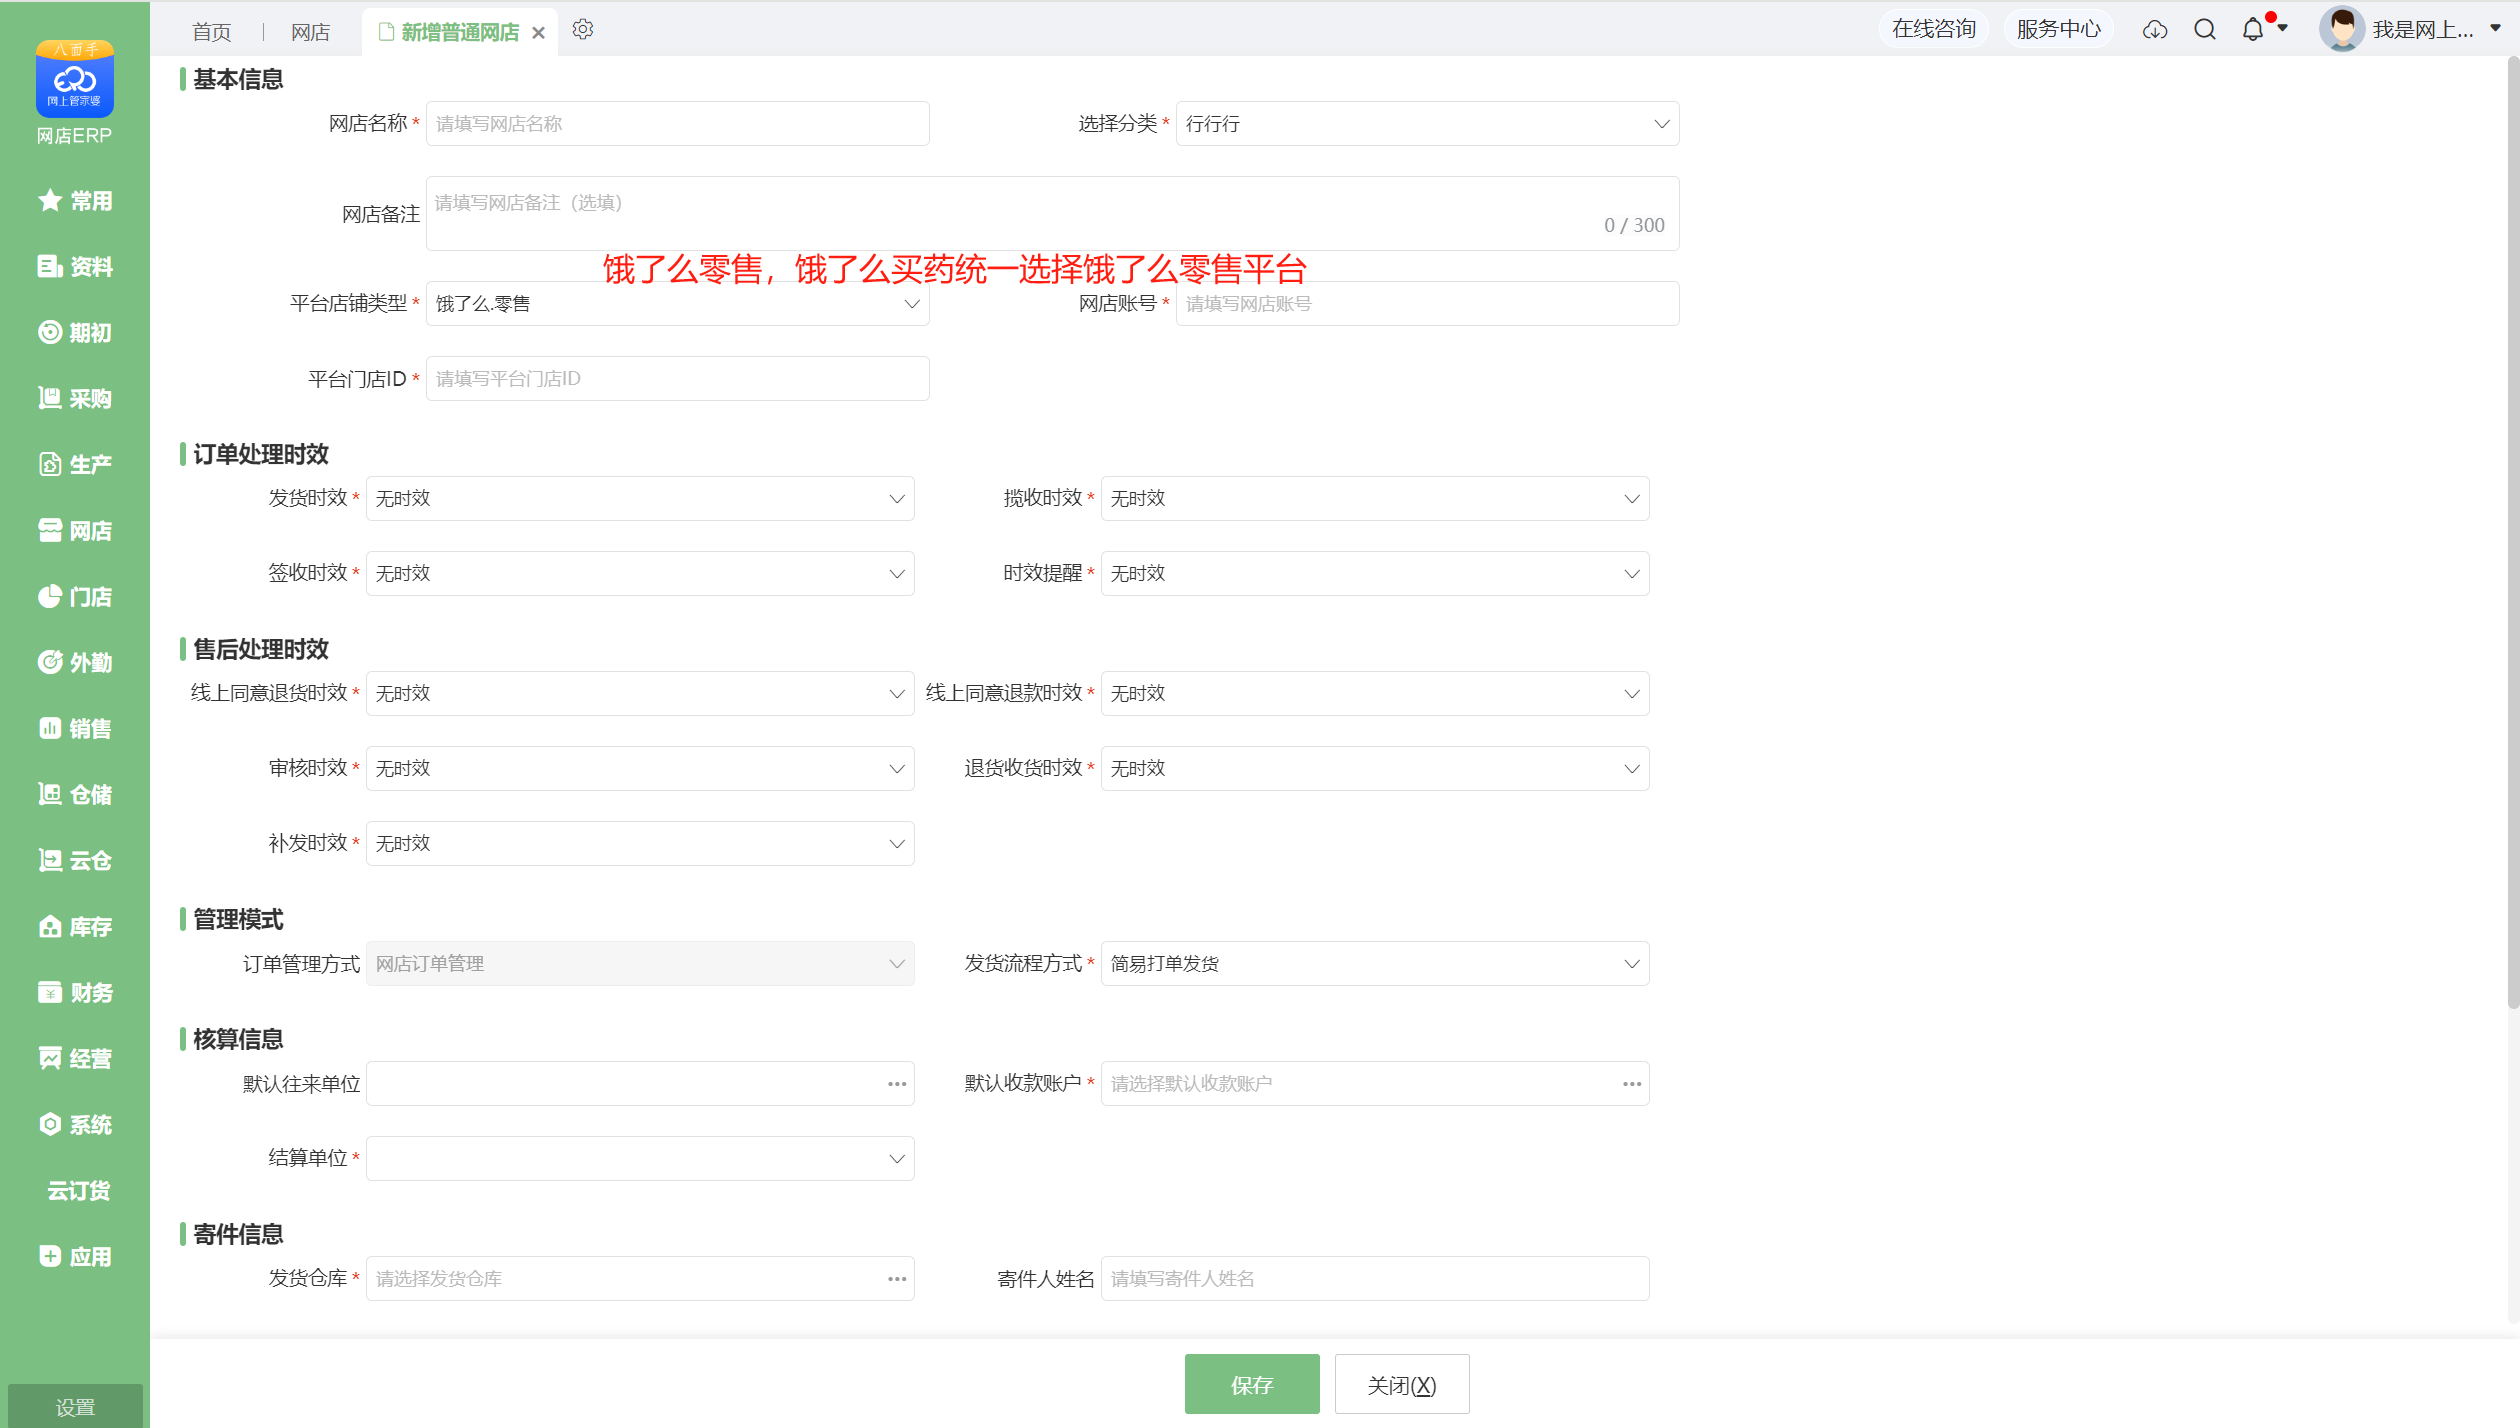Open the 库存 inventory sidebar section

pyautogui.click(x=75, y=927)
